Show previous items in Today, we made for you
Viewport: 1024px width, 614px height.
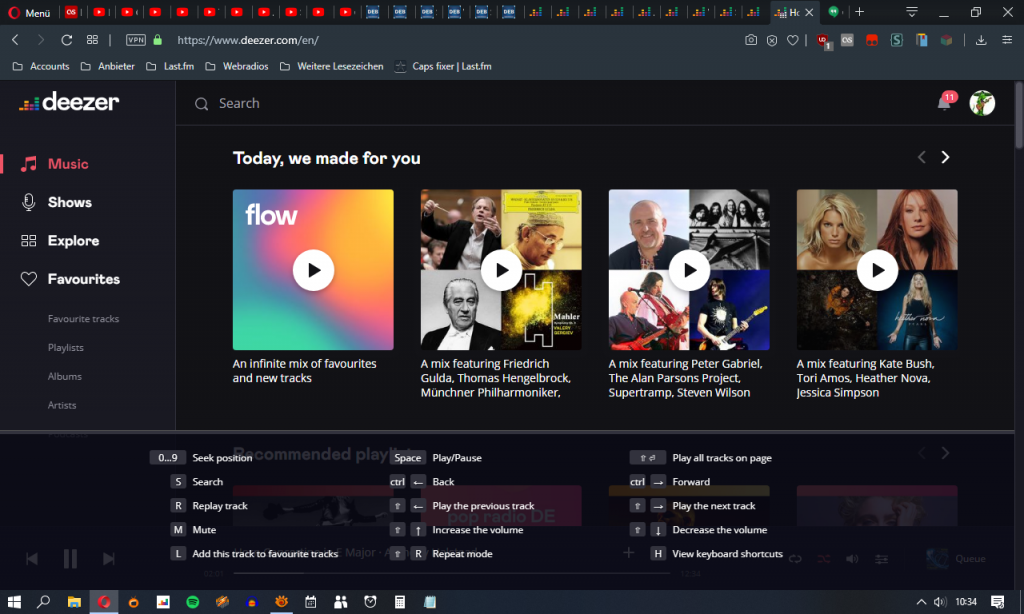coord(921,157)
